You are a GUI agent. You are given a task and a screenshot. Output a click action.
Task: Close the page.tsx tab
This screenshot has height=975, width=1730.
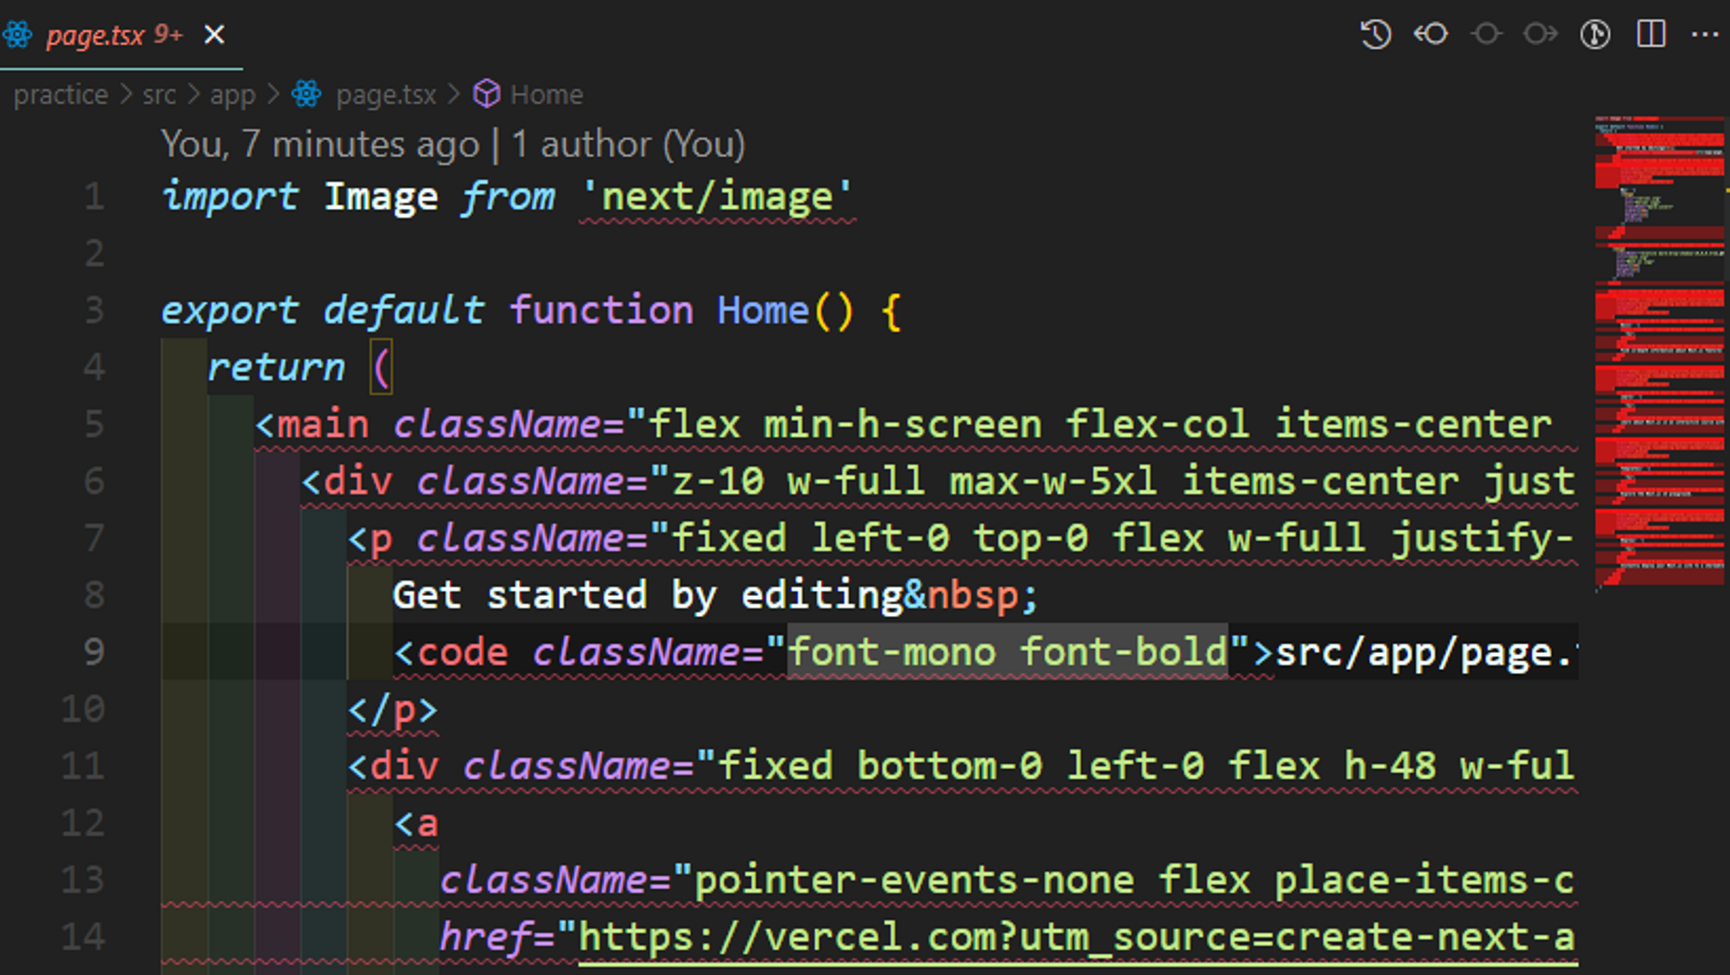(x=214, y=33)
